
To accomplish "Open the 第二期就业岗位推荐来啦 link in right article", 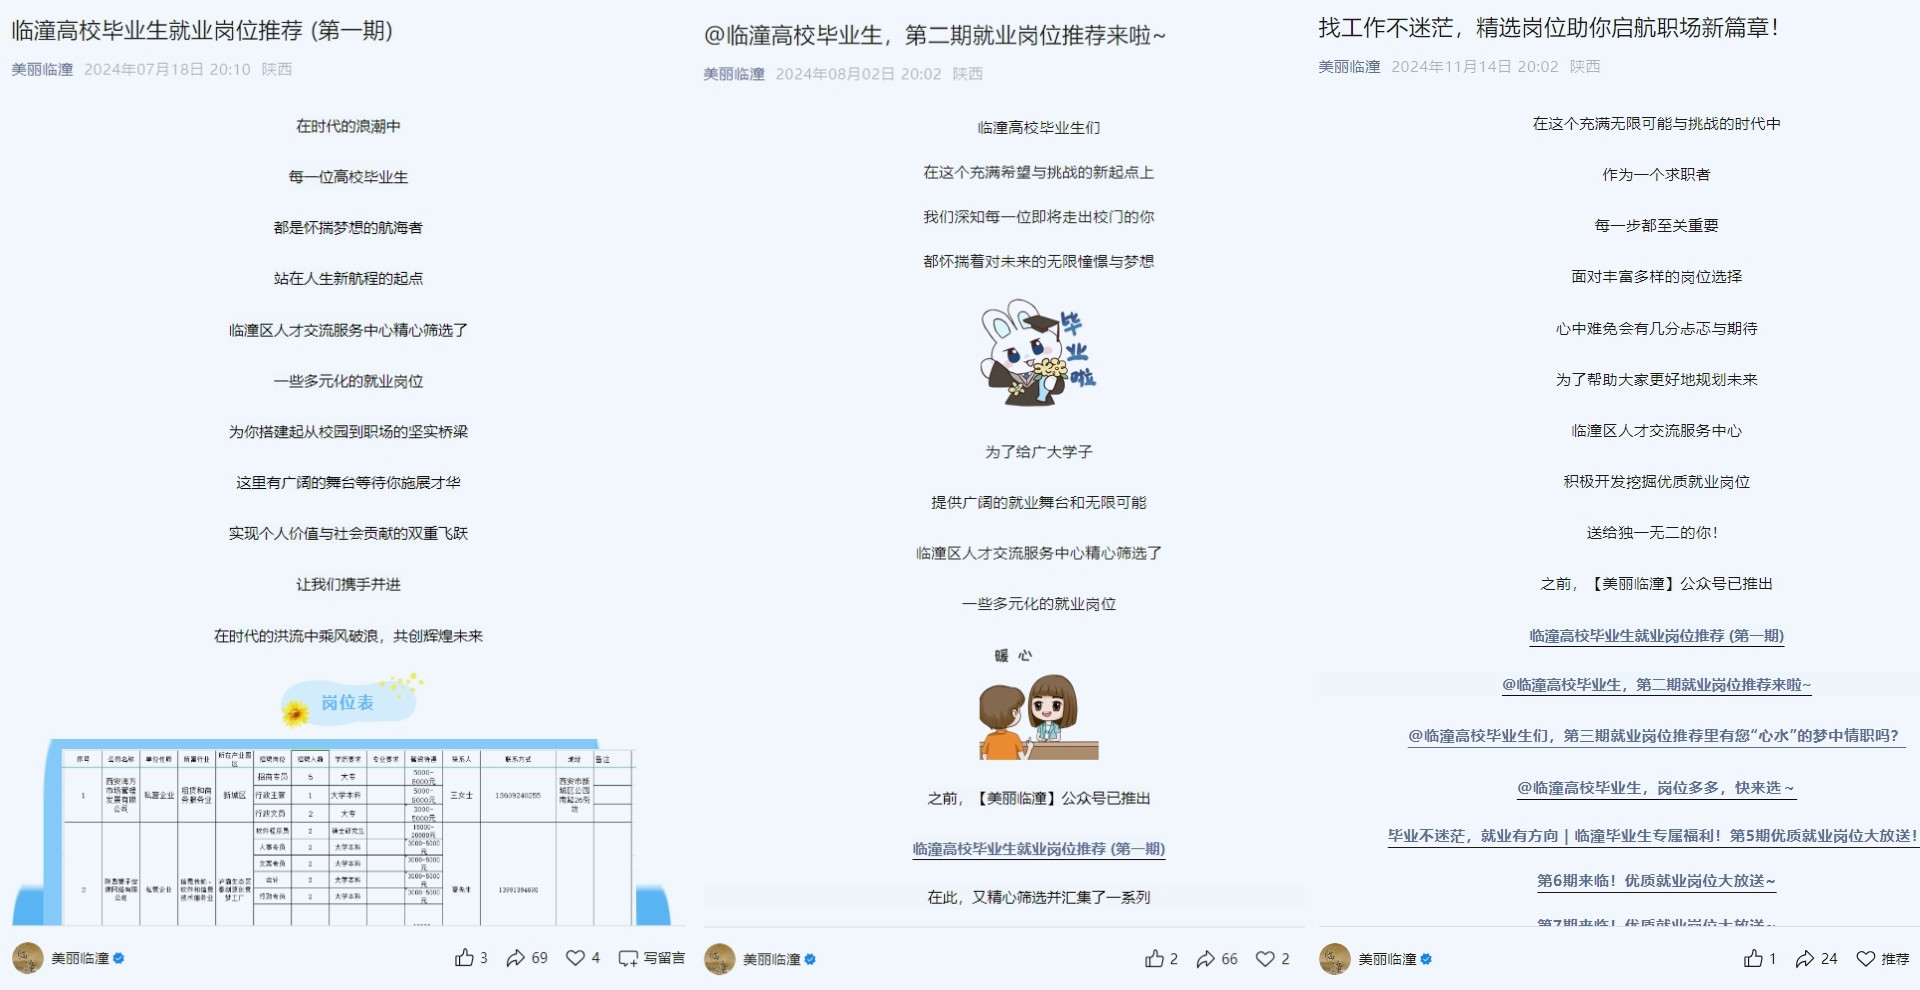I will pyautogui.click(x=1656, y=685).
